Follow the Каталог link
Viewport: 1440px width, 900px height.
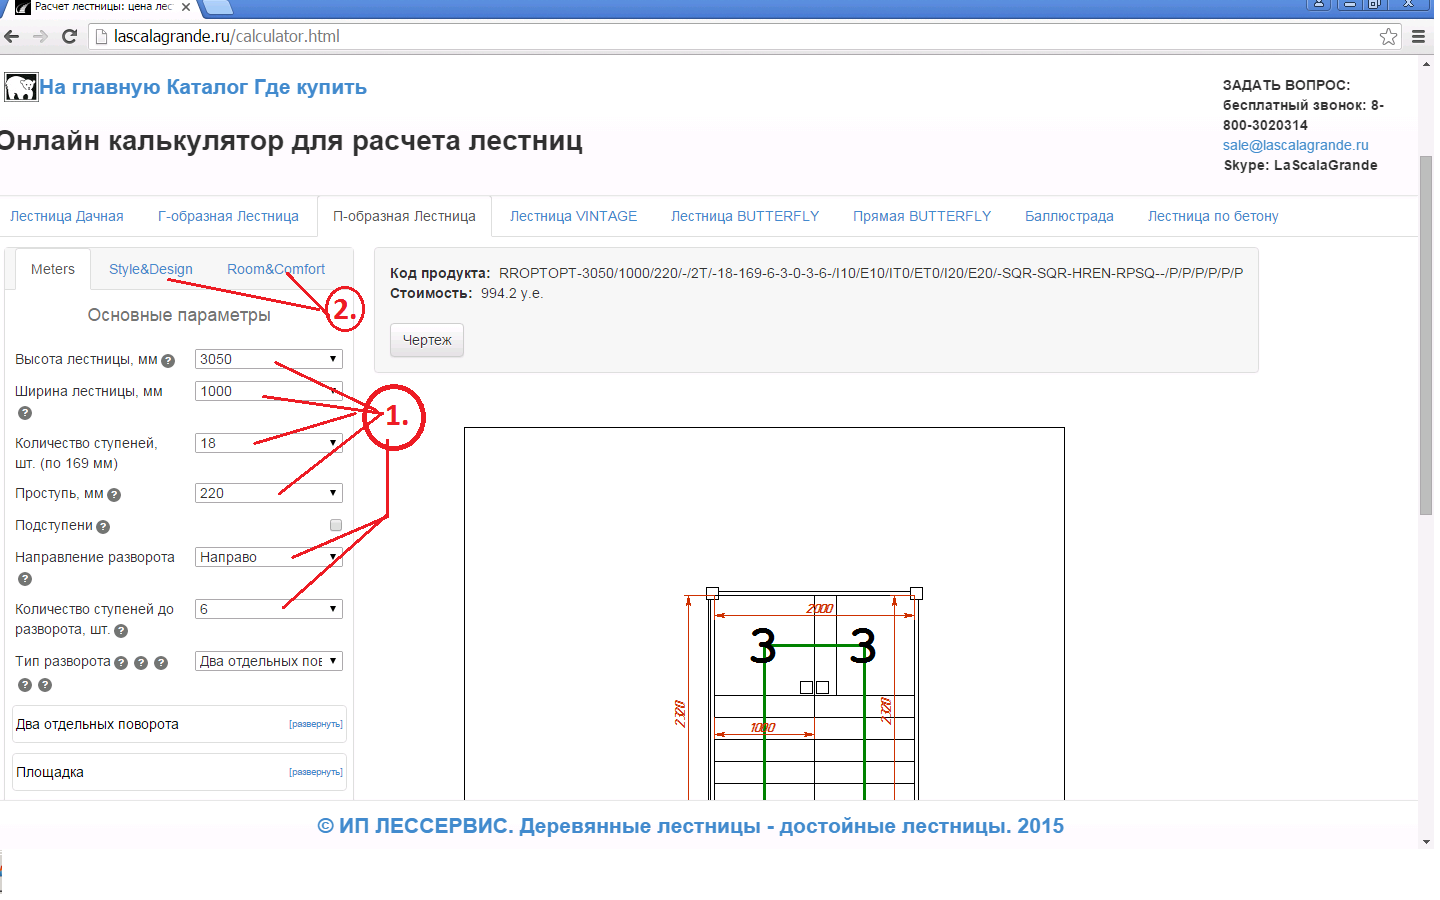click(x=207, y=87)
